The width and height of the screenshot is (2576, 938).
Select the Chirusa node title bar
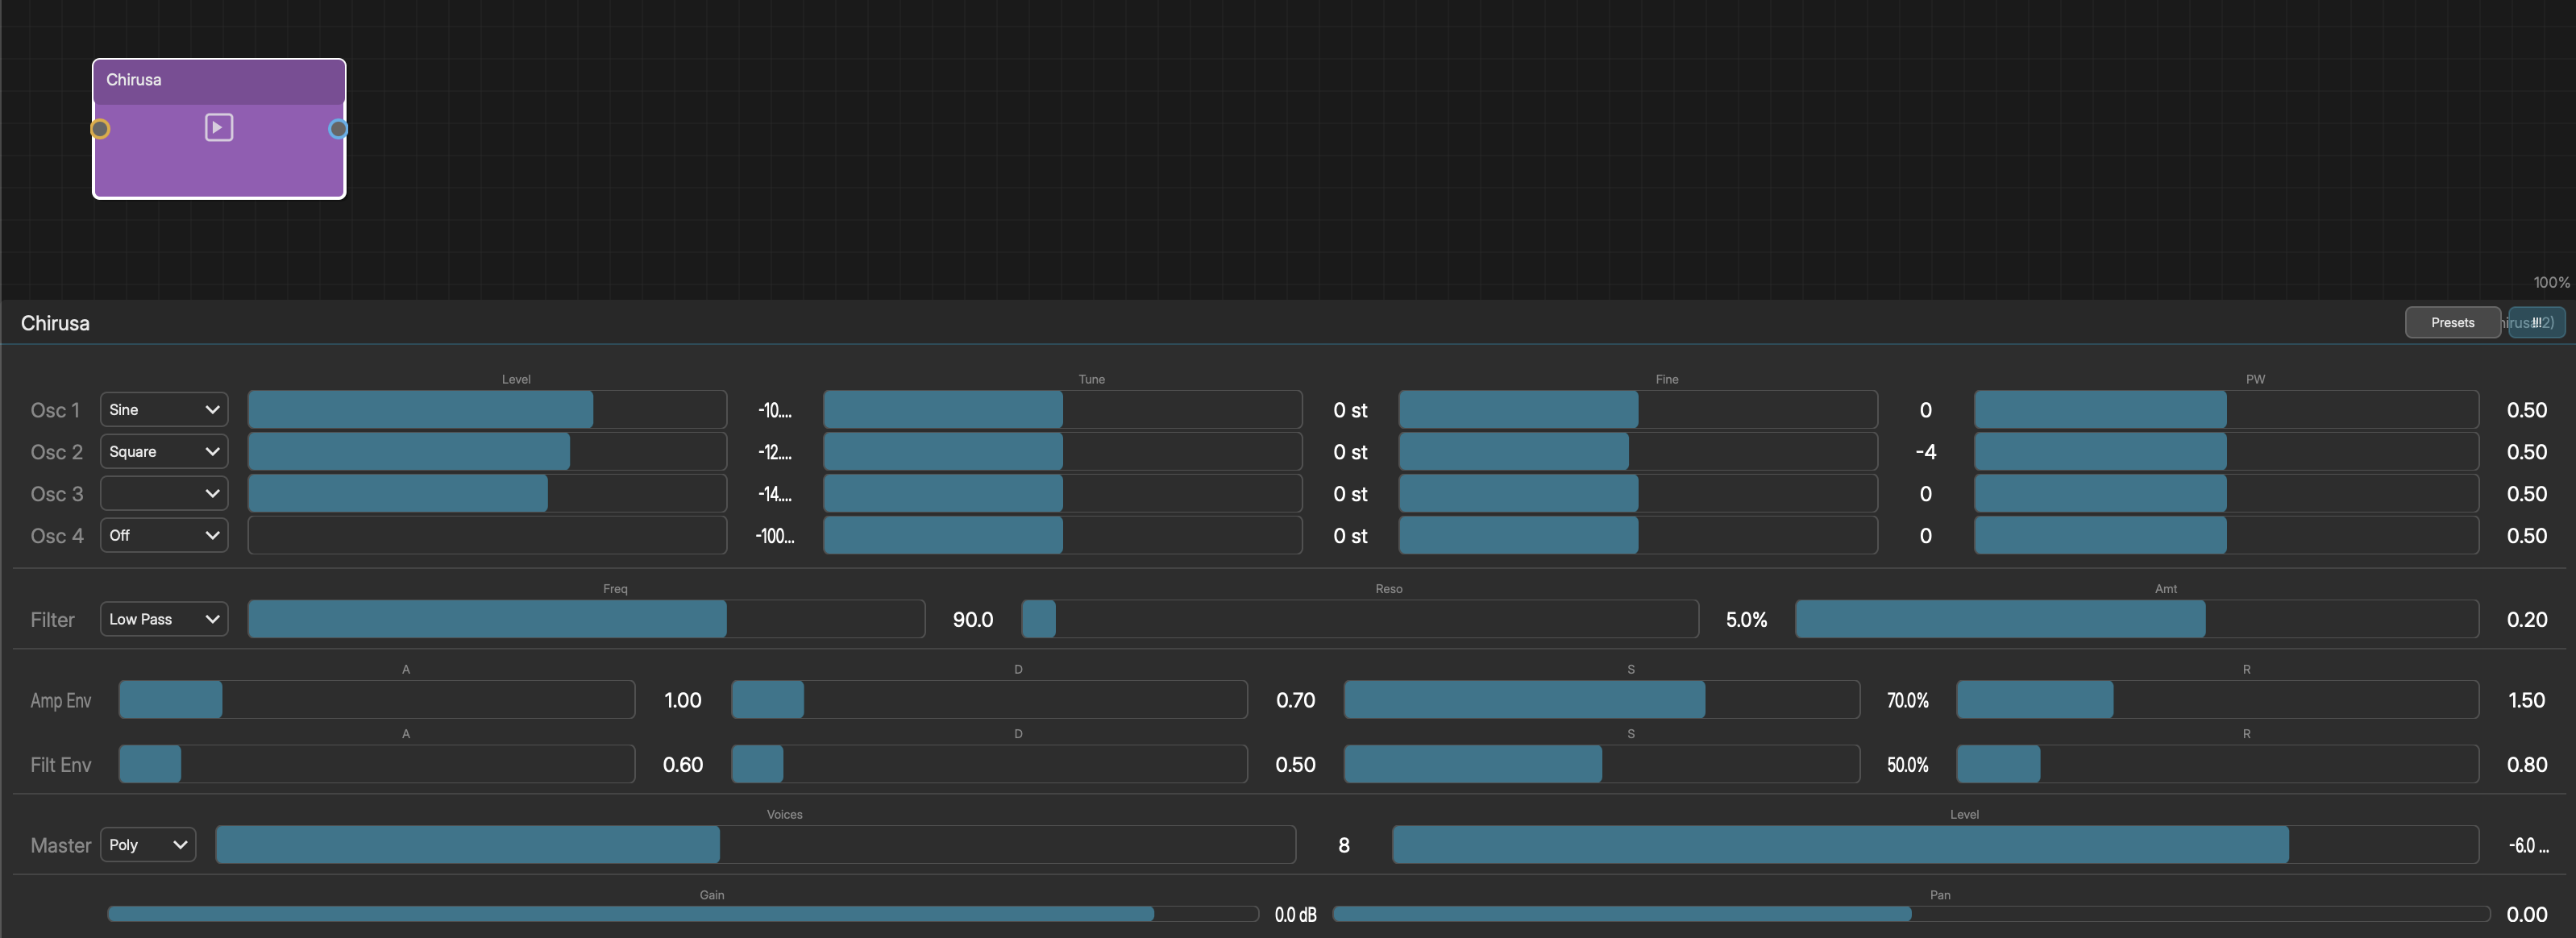click(219, 81)
